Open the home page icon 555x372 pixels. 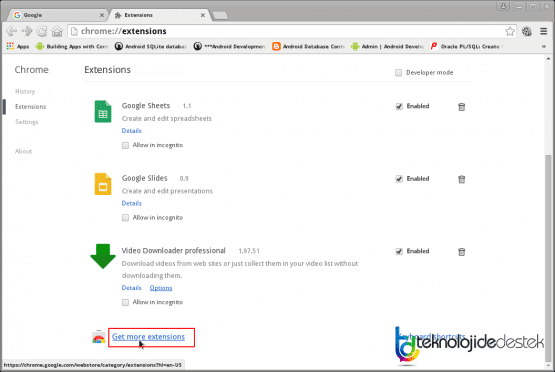pyautogui.click(x=57, y=32)
